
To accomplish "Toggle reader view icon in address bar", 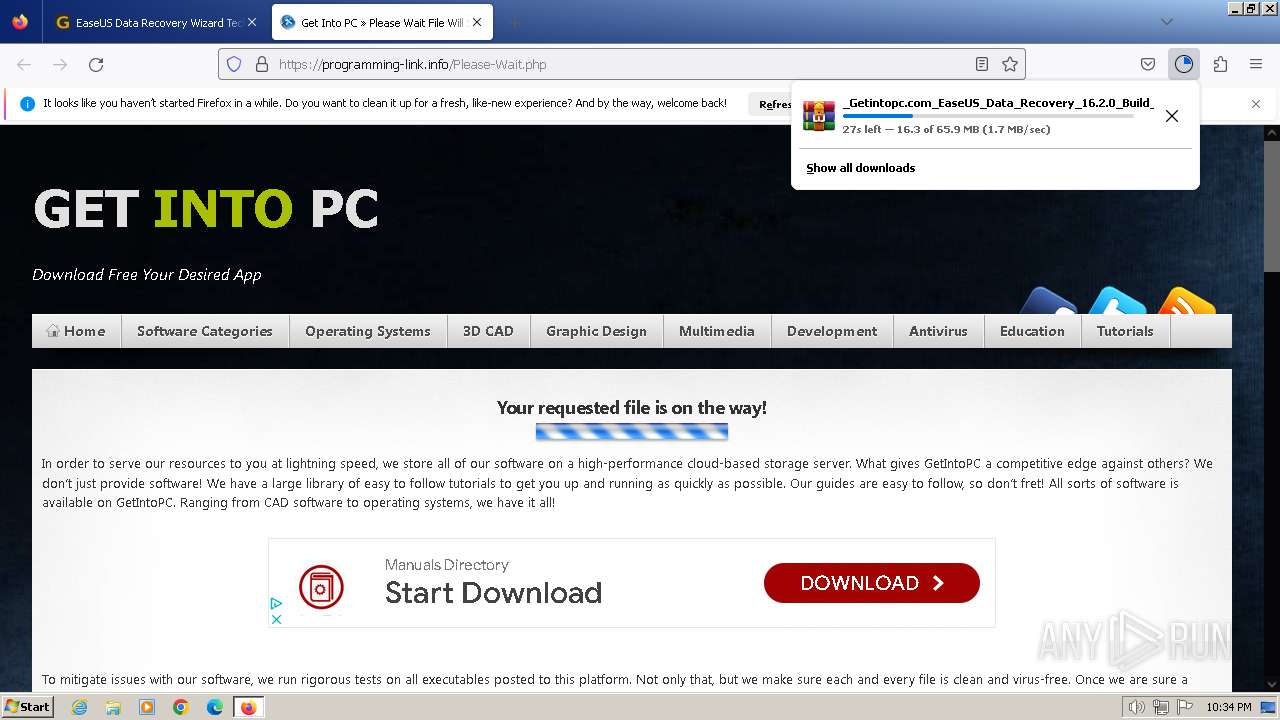I will tap(982, 64).
